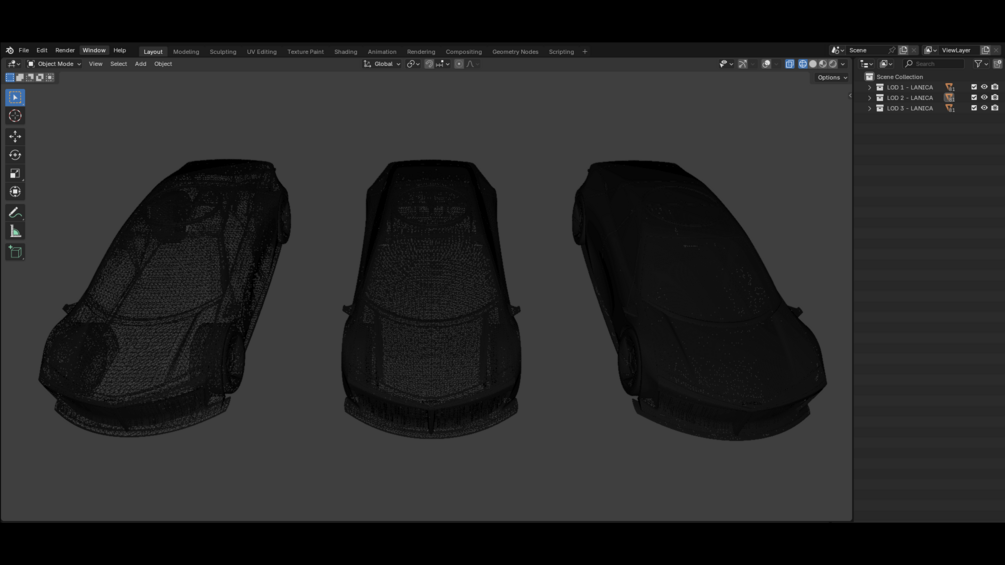Toggle proportional editing

pyautogui.click(x=459, y=64)
